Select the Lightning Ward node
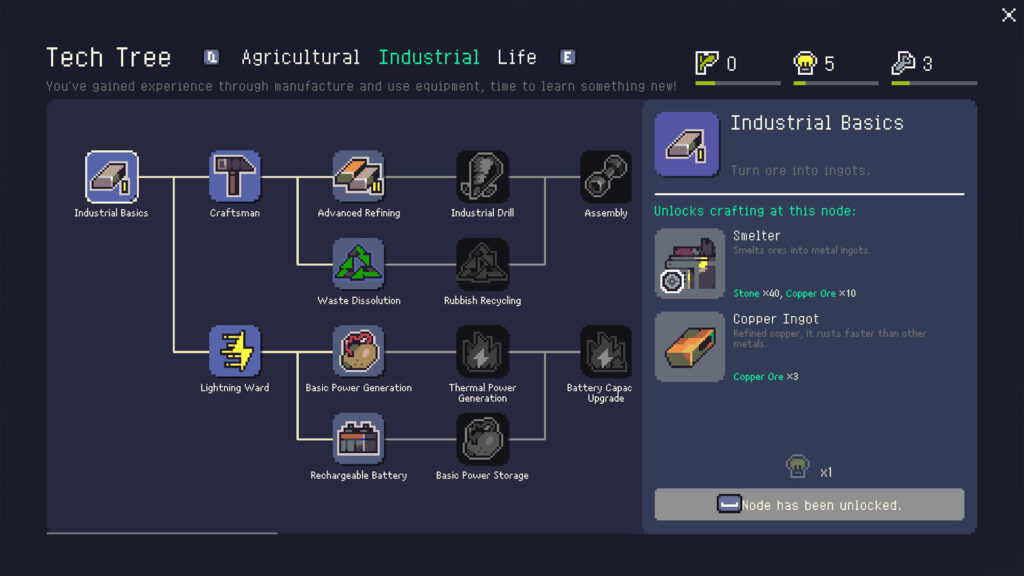 point(235,351)
